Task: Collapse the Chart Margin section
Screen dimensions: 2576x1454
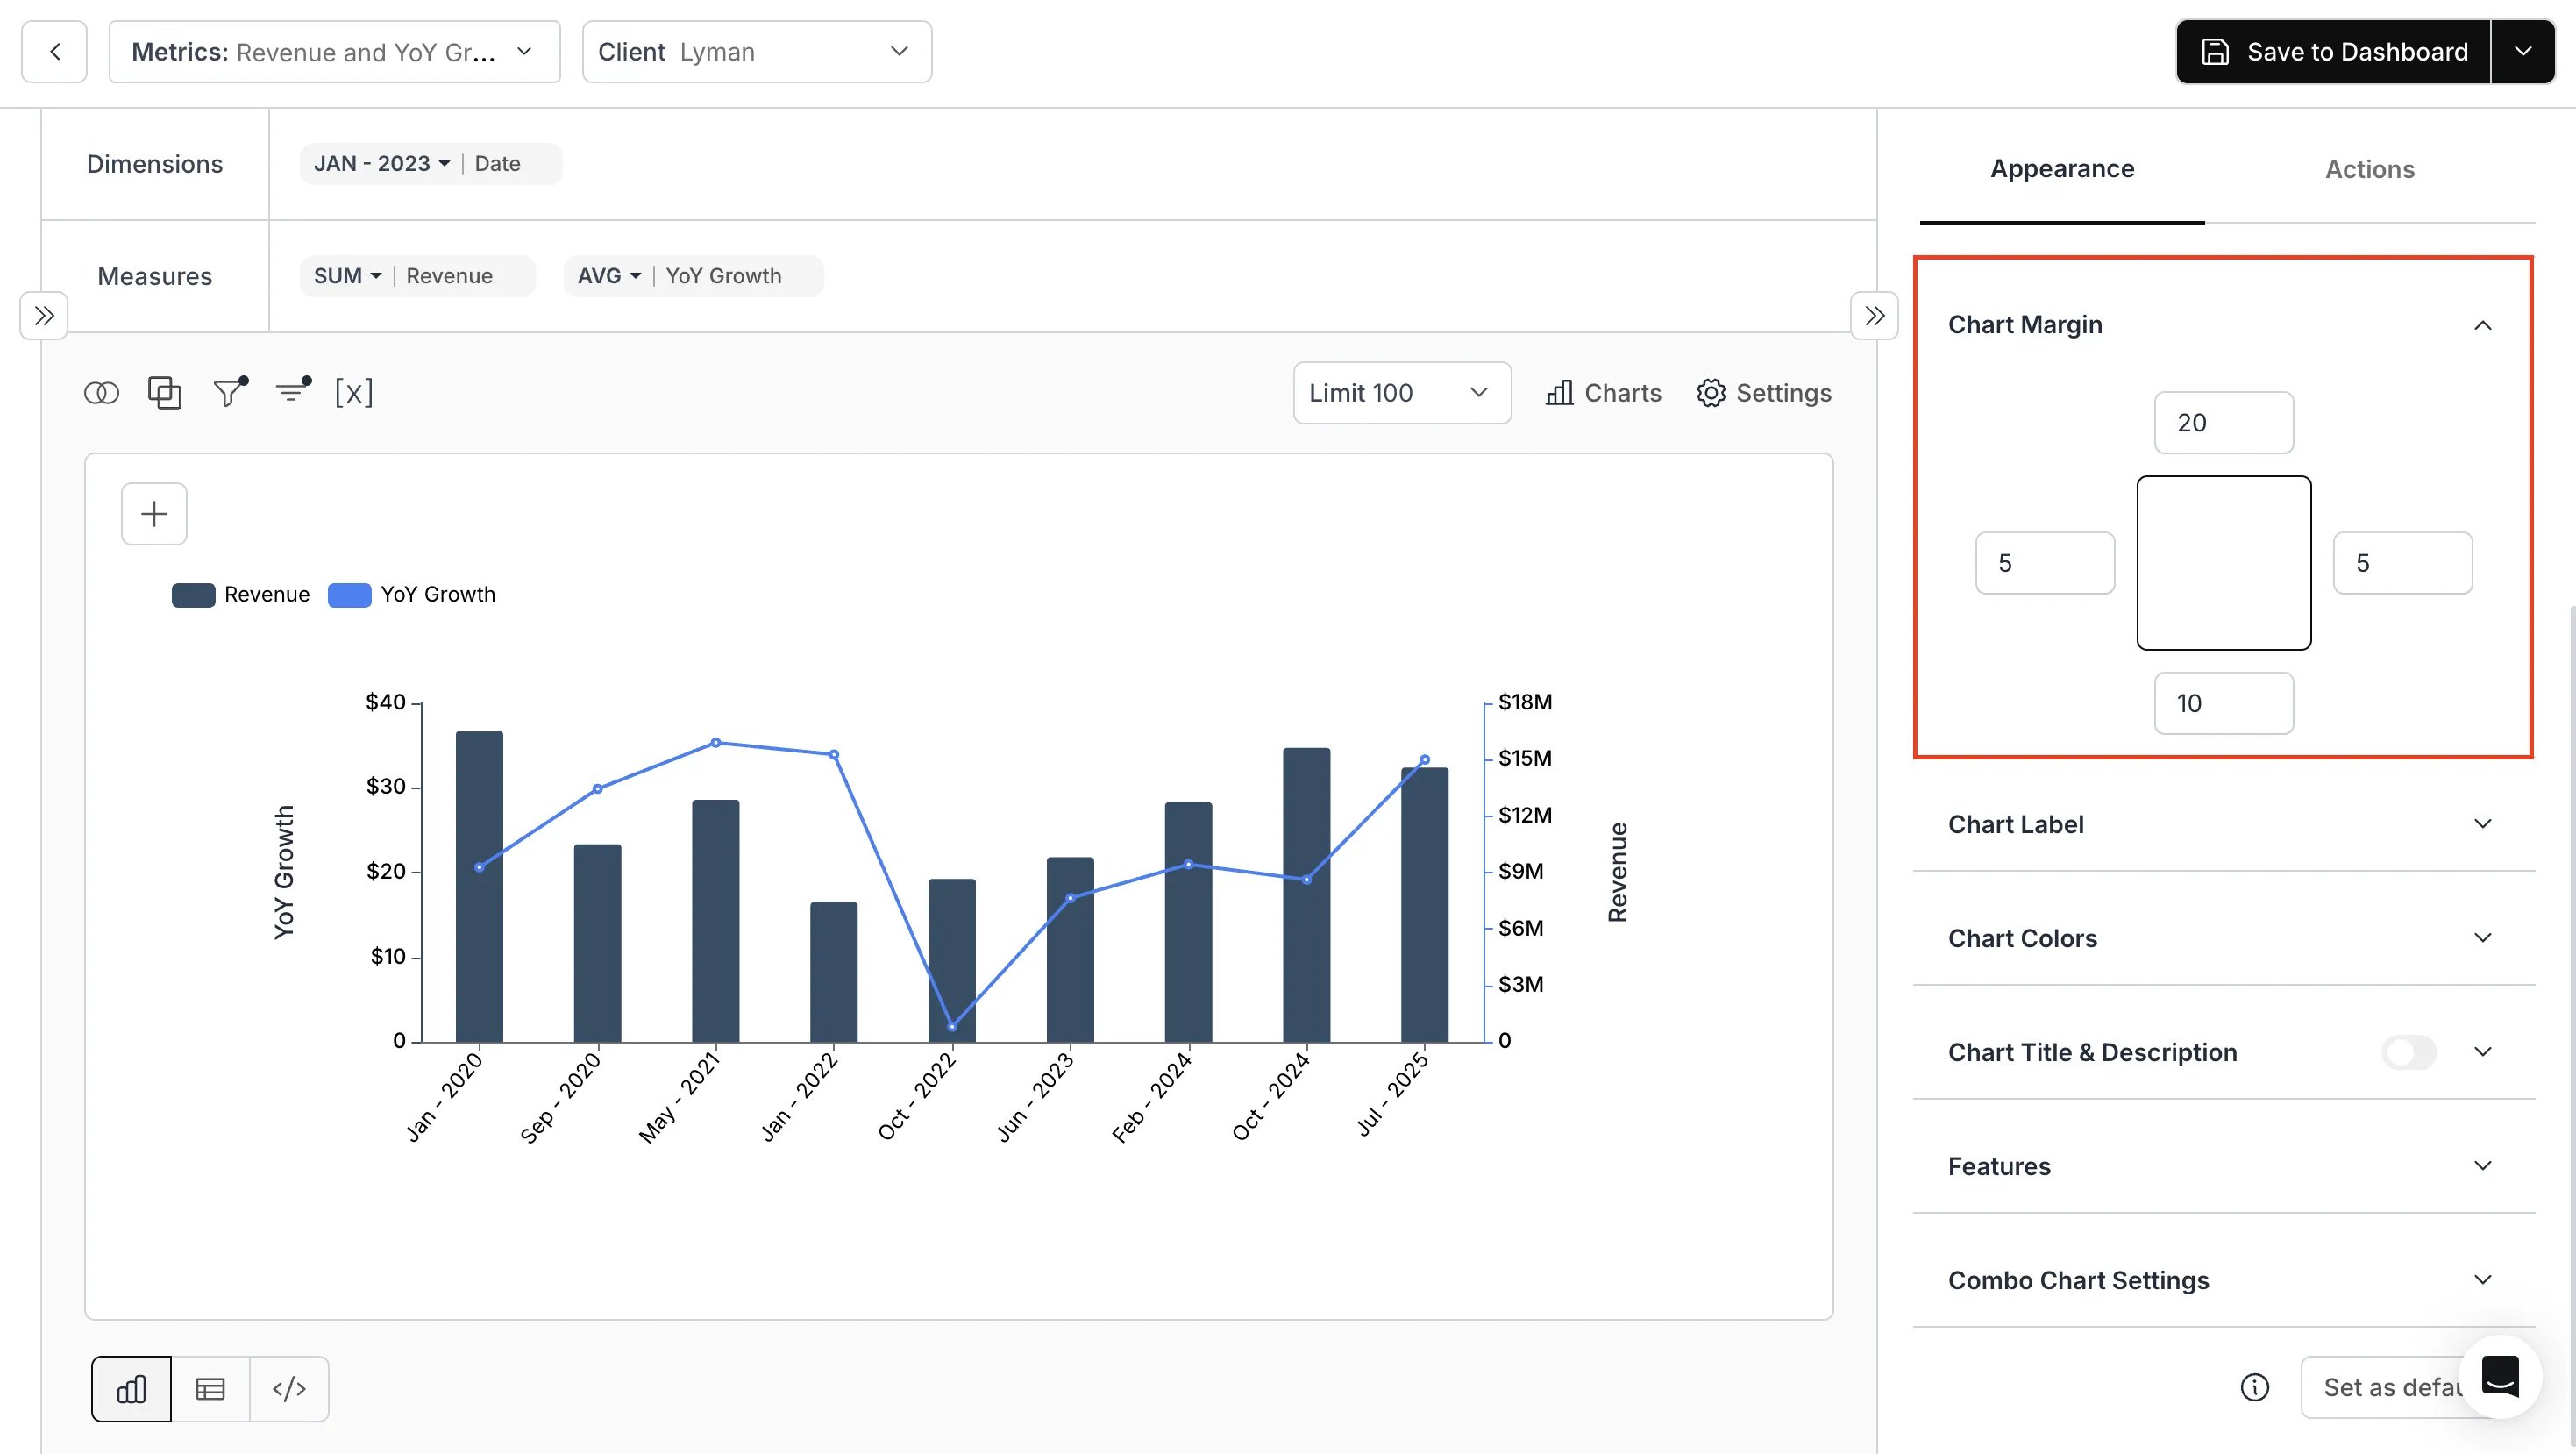Action: click(2482, 325)
